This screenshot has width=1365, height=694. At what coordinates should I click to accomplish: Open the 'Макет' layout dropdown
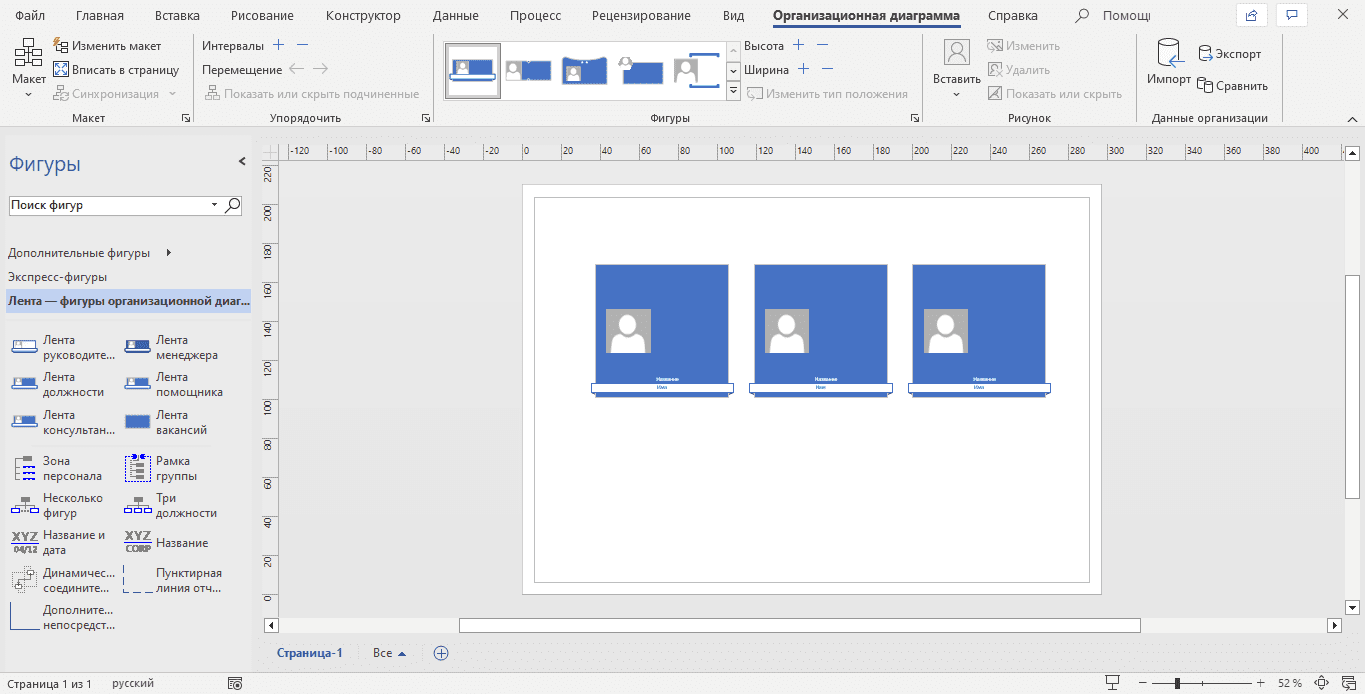coord(28,94)
